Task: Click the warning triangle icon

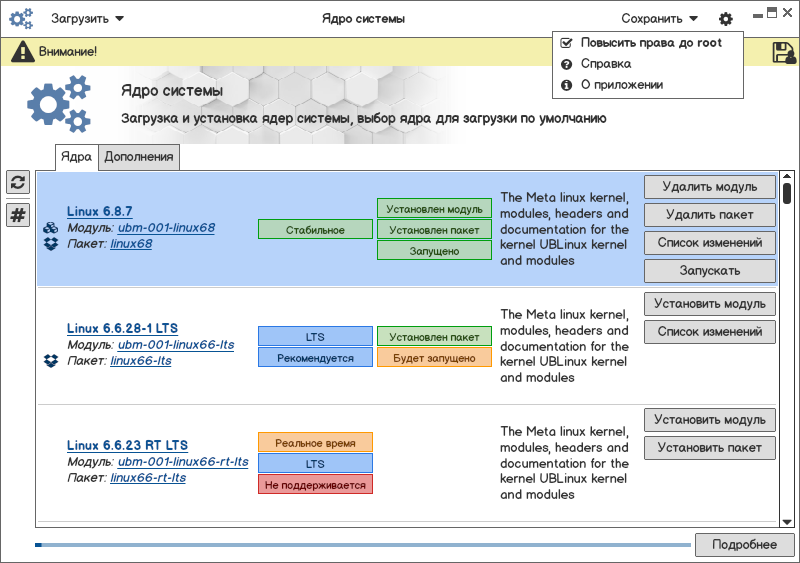Action: point(22,52)
